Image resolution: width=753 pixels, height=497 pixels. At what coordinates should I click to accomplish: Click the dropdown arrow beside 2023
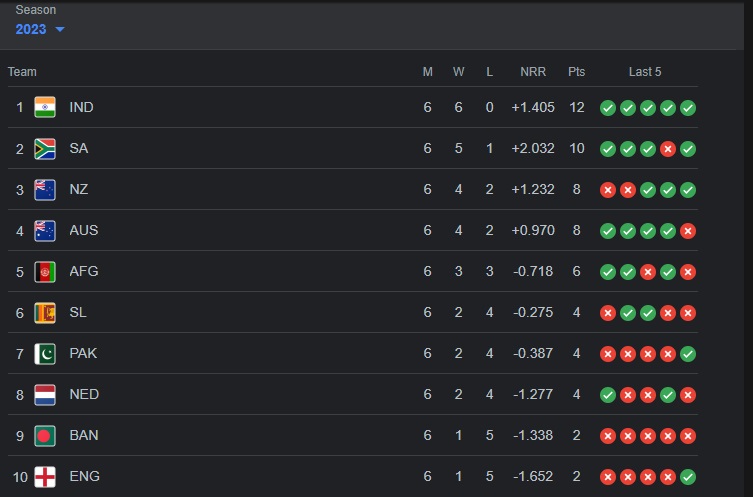[60, 29]
